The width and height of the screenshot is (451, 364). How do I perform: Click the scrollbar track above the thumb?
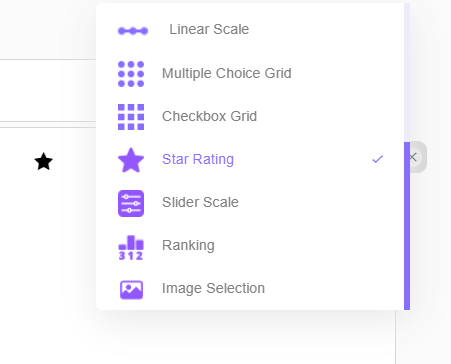(407, 73)
